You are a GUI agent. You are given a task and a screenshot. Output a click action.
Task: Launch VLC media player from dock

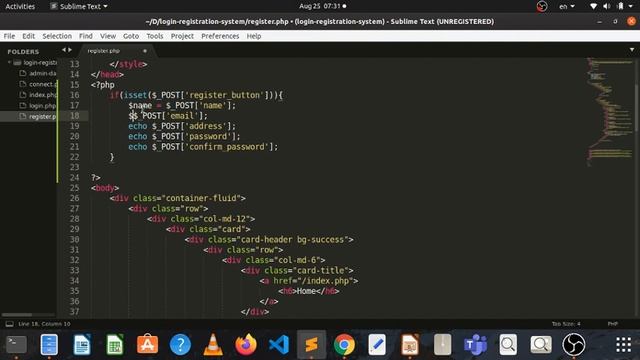(213, 344)
